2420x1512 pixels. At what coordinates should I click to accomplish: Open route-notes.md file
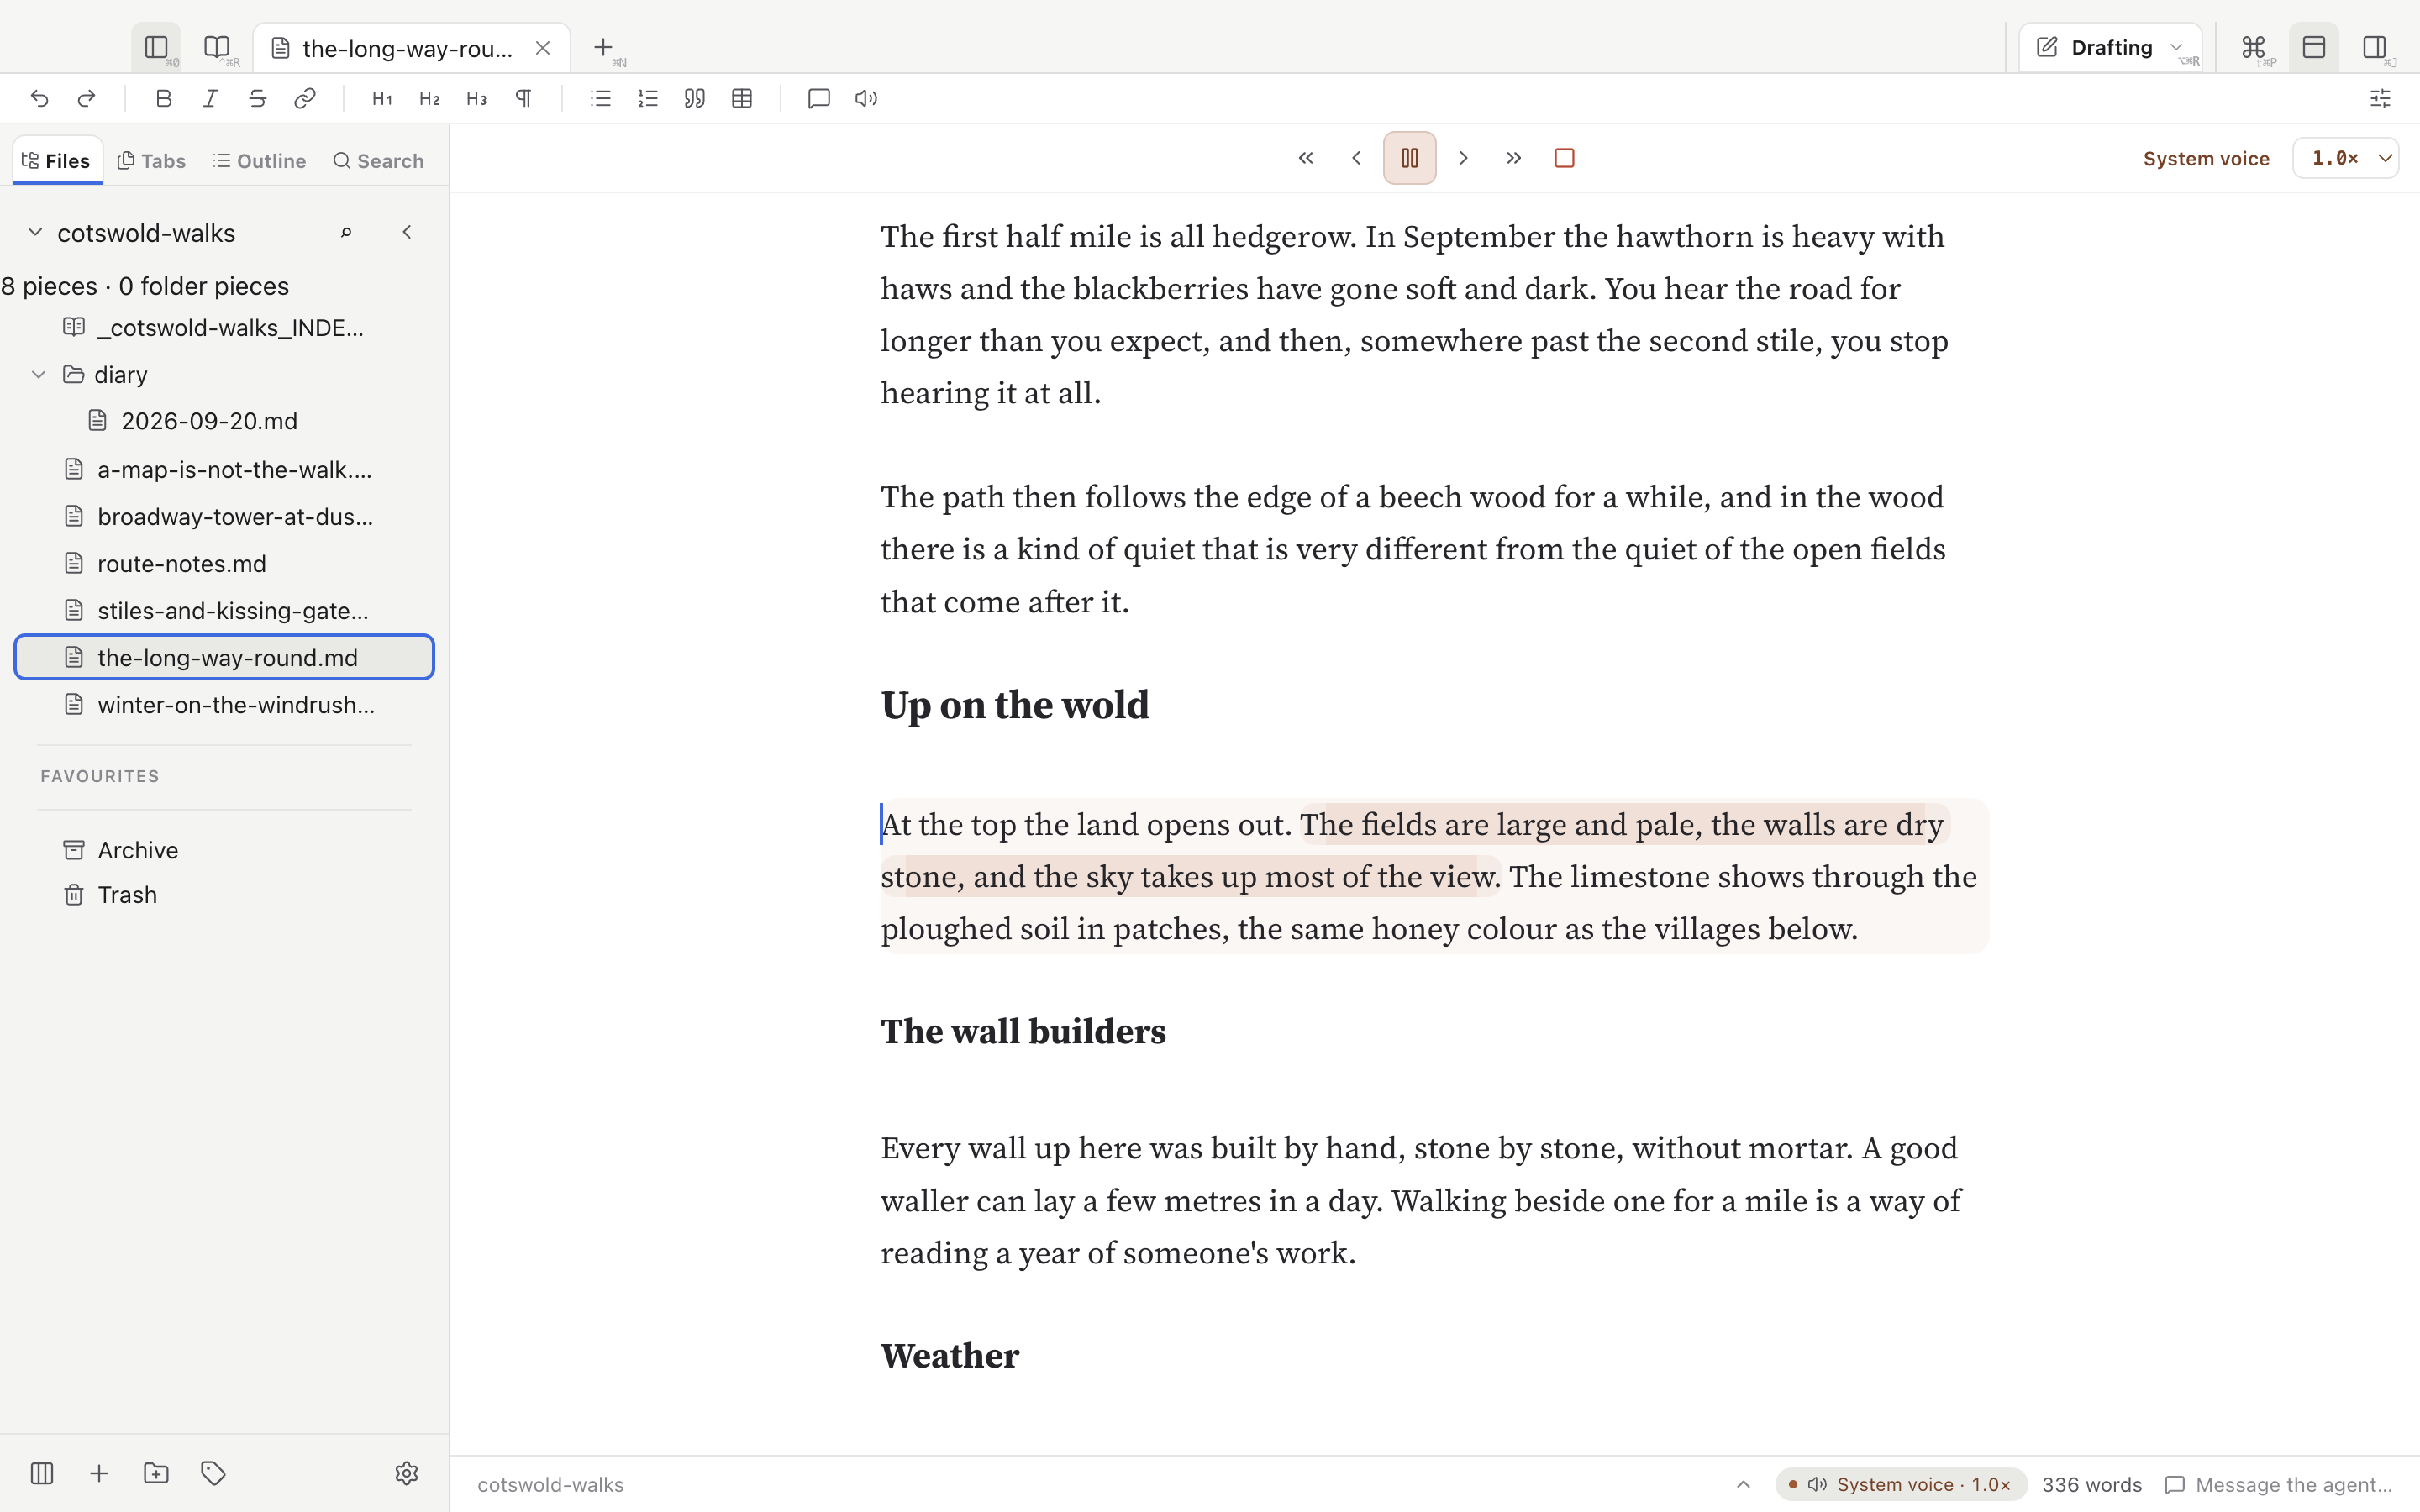coord(225,563)
